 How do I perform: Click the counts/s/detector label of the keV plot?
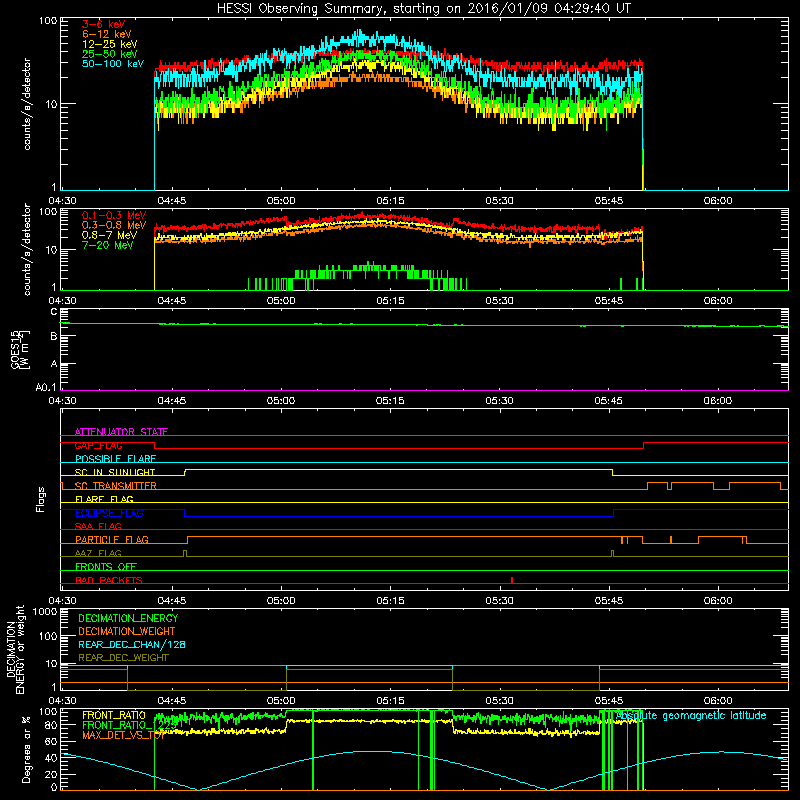(27, 104)
